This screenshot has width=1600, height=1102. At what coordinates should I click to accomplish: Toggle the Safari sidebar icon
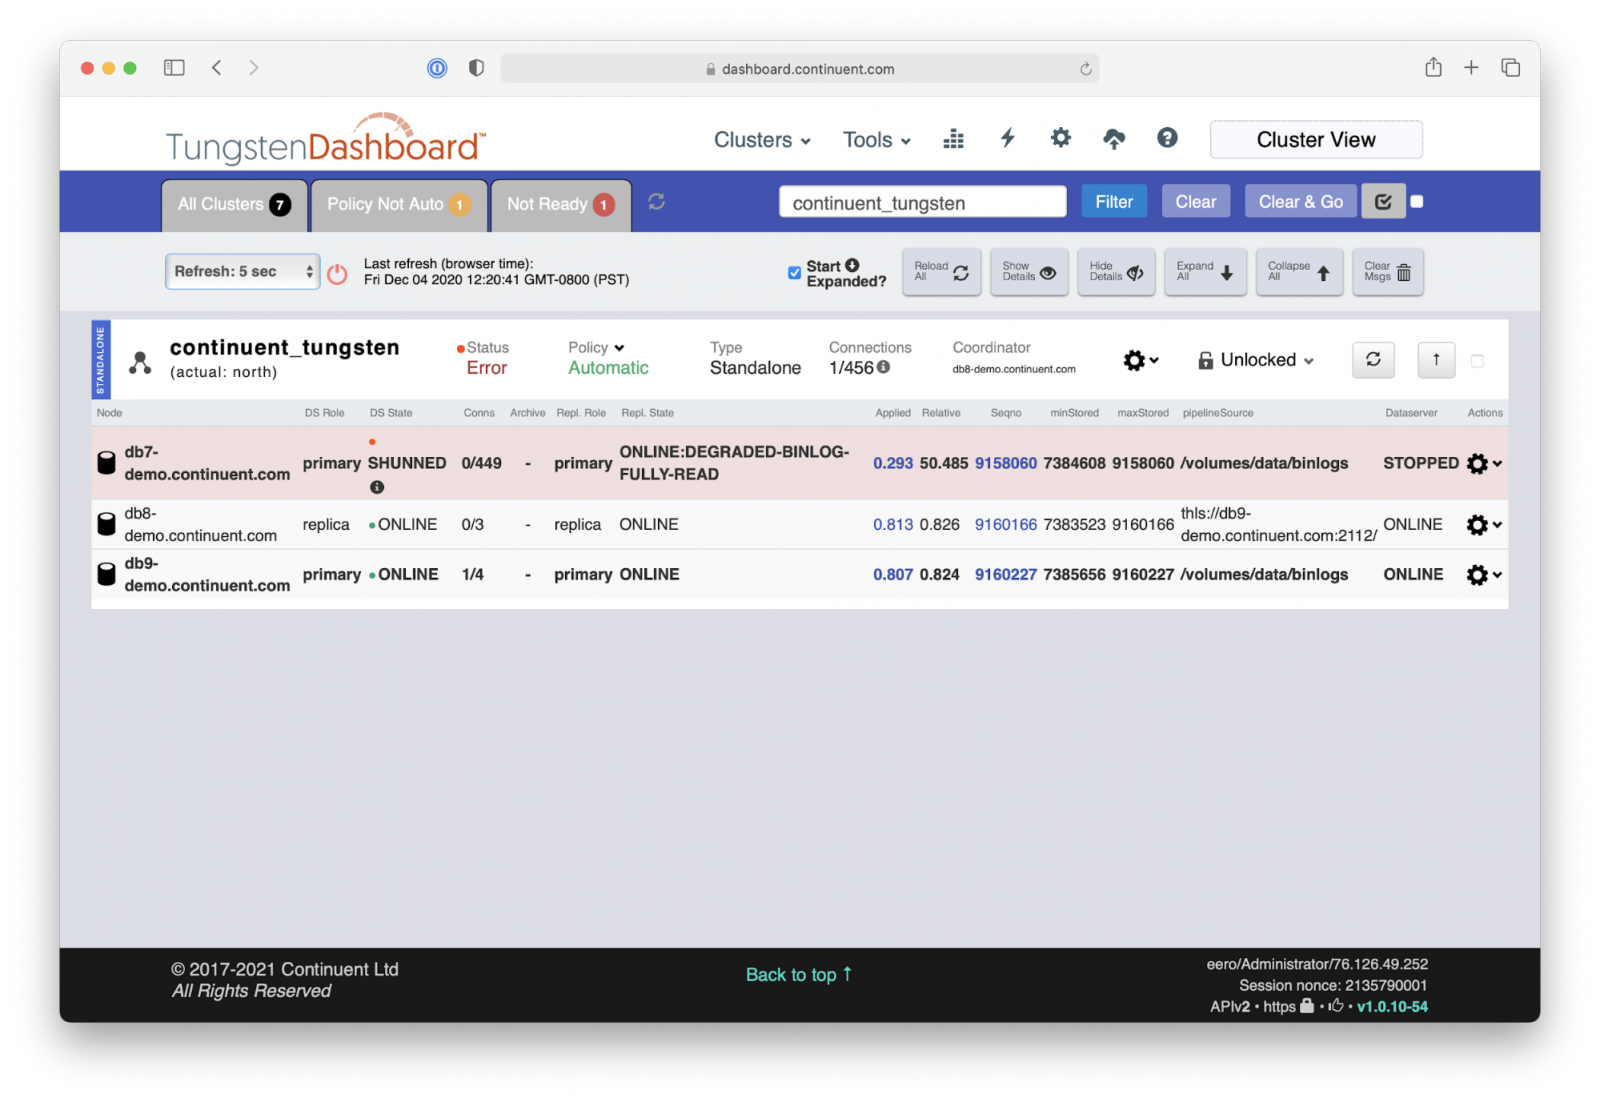174,68
